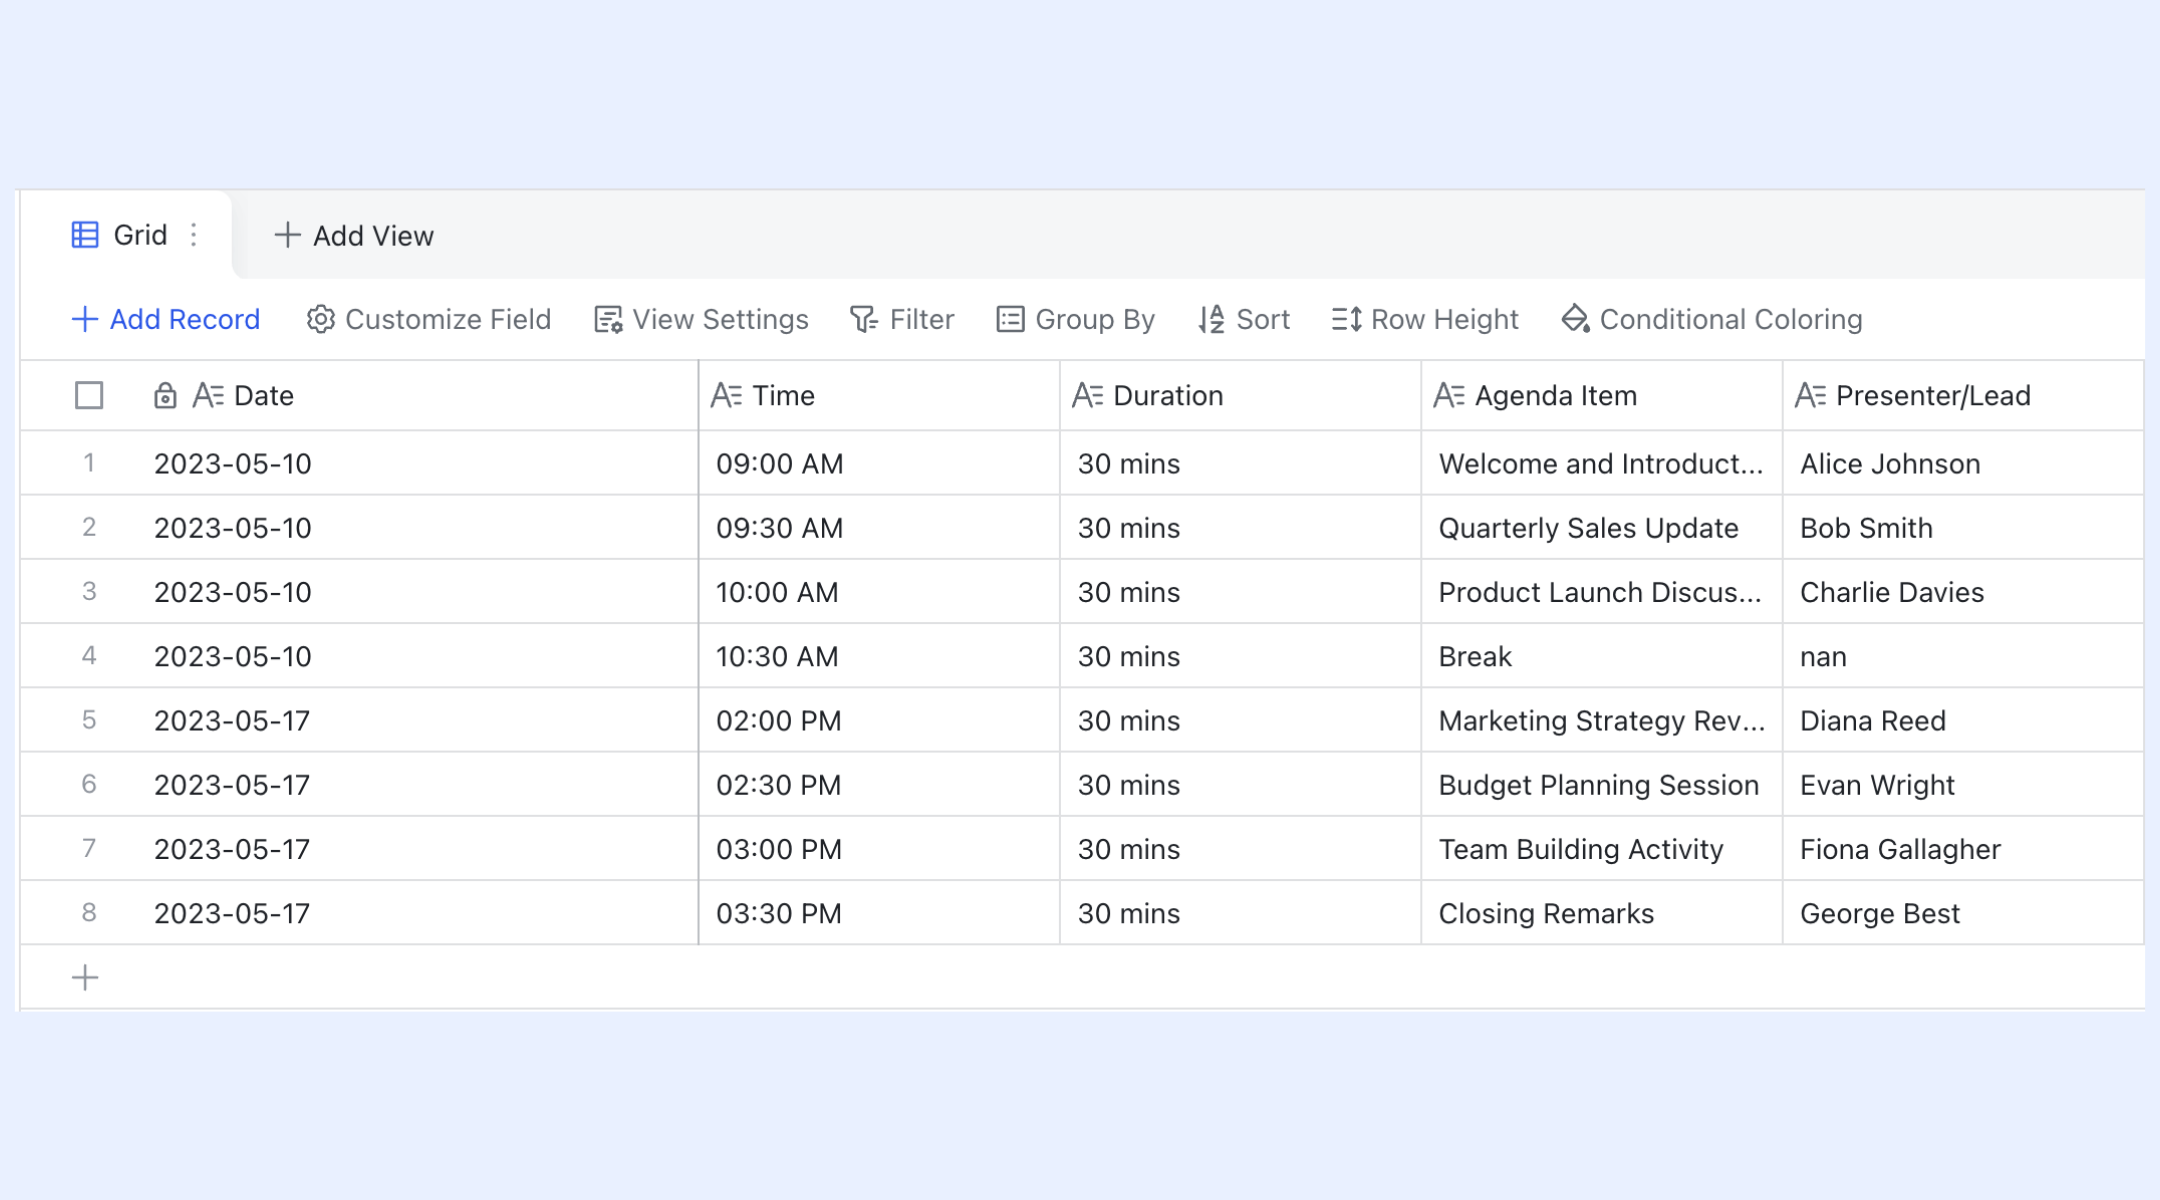The height and width of the screenshot is (1200, 2160).
Task: Select row number 8
Action: point(89,913)
